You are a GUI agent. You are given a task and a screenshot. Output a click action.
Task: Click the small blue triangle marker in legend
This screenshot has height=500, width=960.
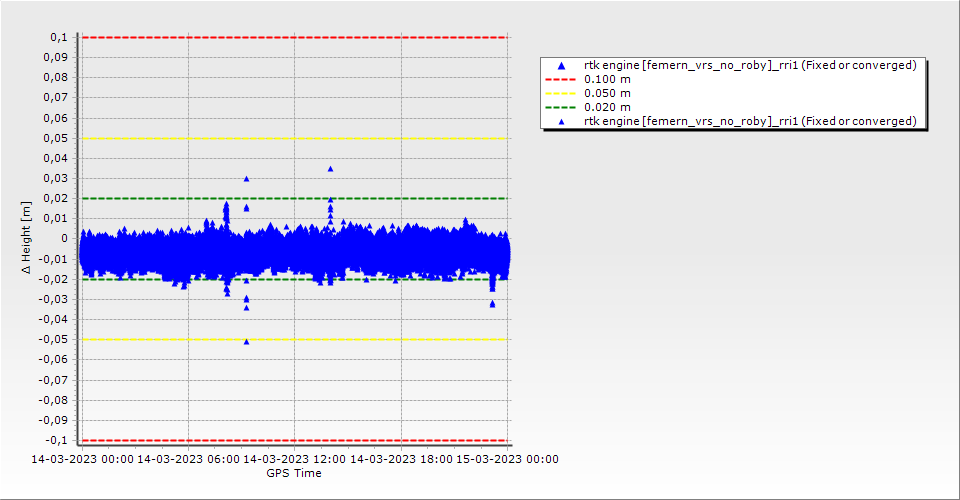point(561,121)
